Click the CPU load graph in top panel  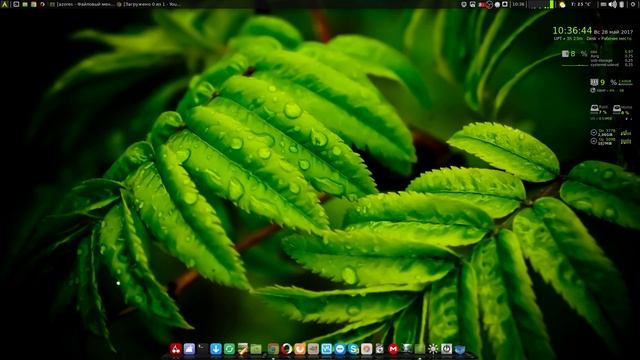click(541, 4)
